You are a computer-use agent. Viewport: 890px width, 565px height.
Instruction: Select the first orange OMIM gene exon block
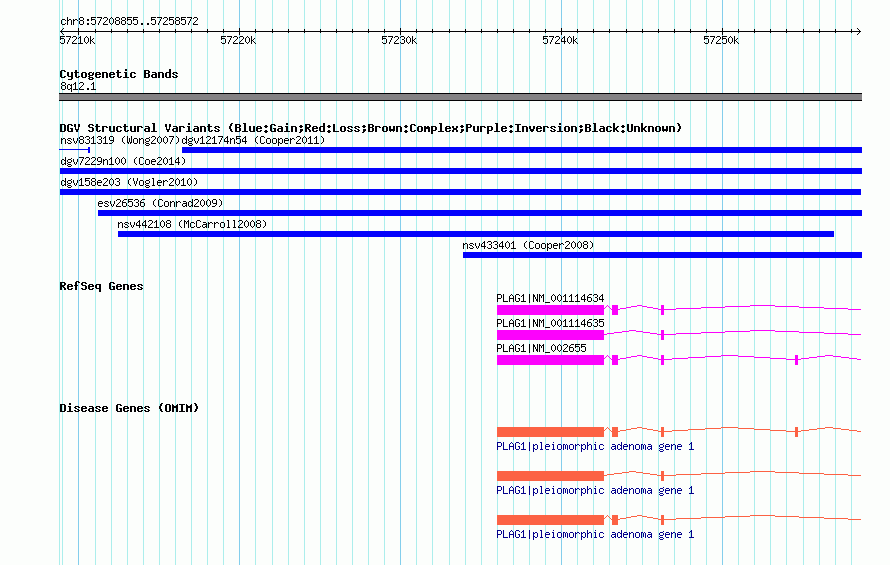550,432
